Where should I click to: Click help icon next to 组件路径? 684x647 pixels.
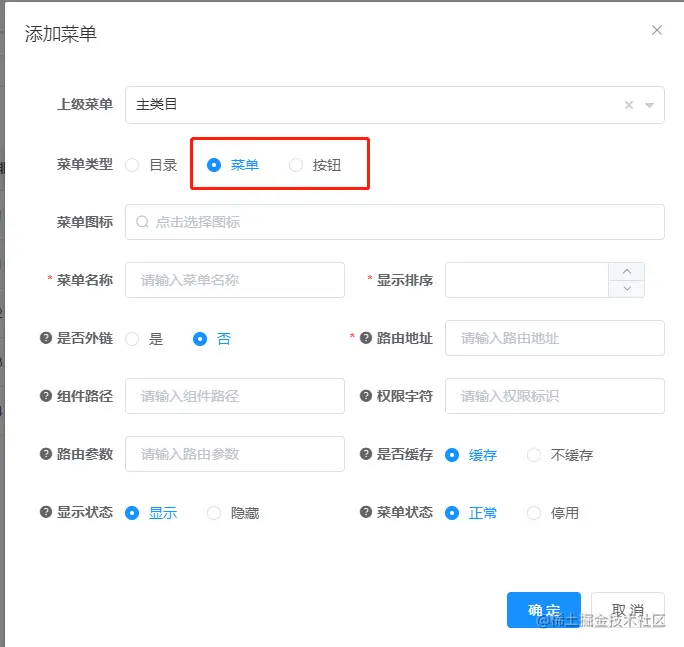(46, 396)
